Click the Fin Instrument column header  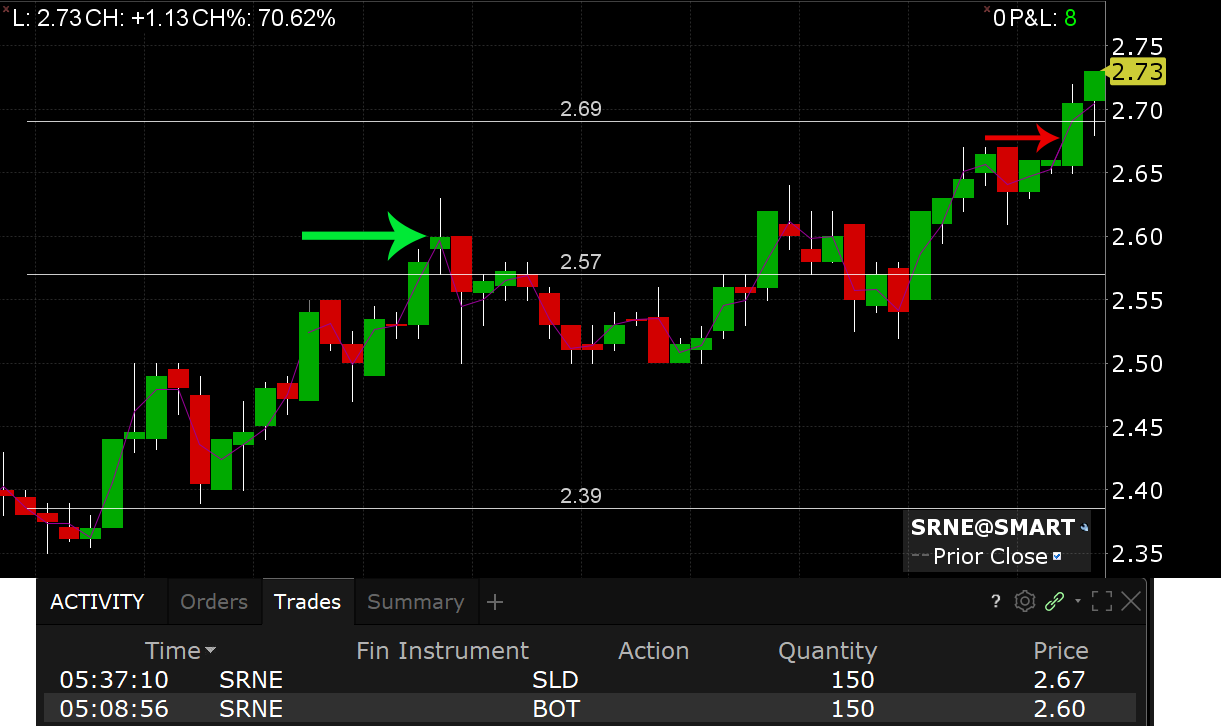[x=442, y=651]
